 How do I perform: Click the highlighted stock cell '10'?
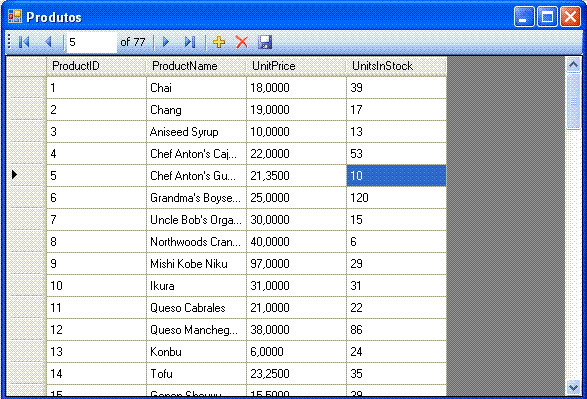pyautogui.click(x=396, y=176)
